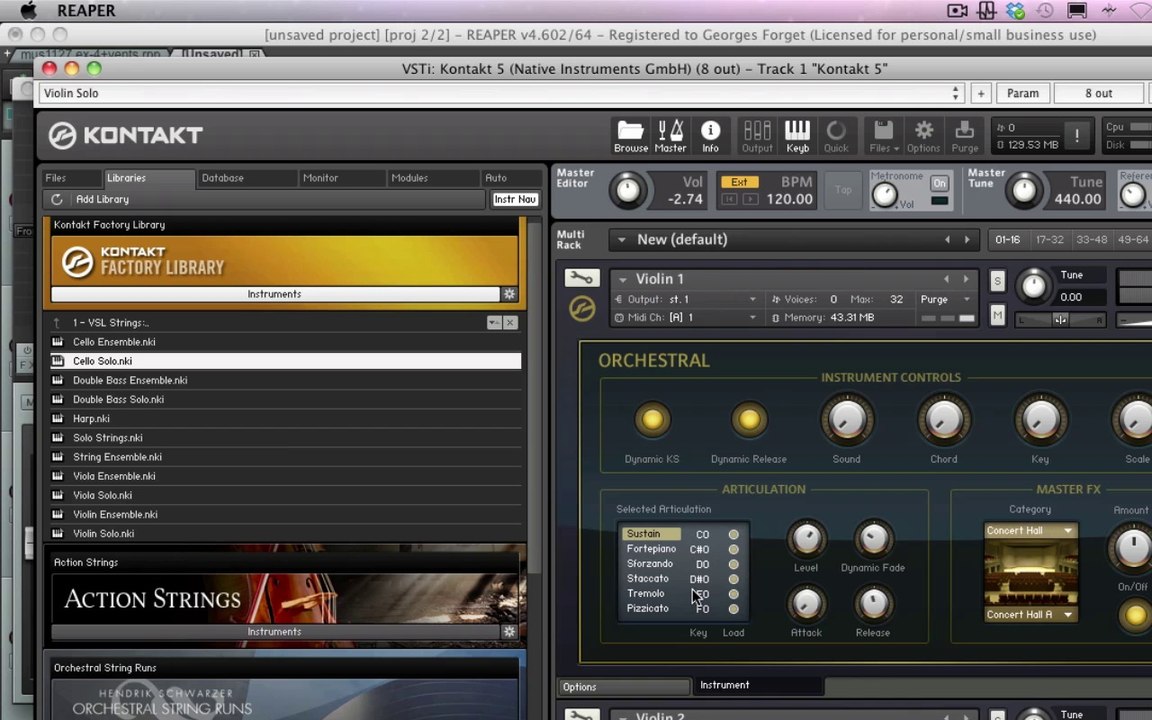Adjust the Sound instrument control knob
This screenshot has height=720, width=1152.
(x=846, y=420)
